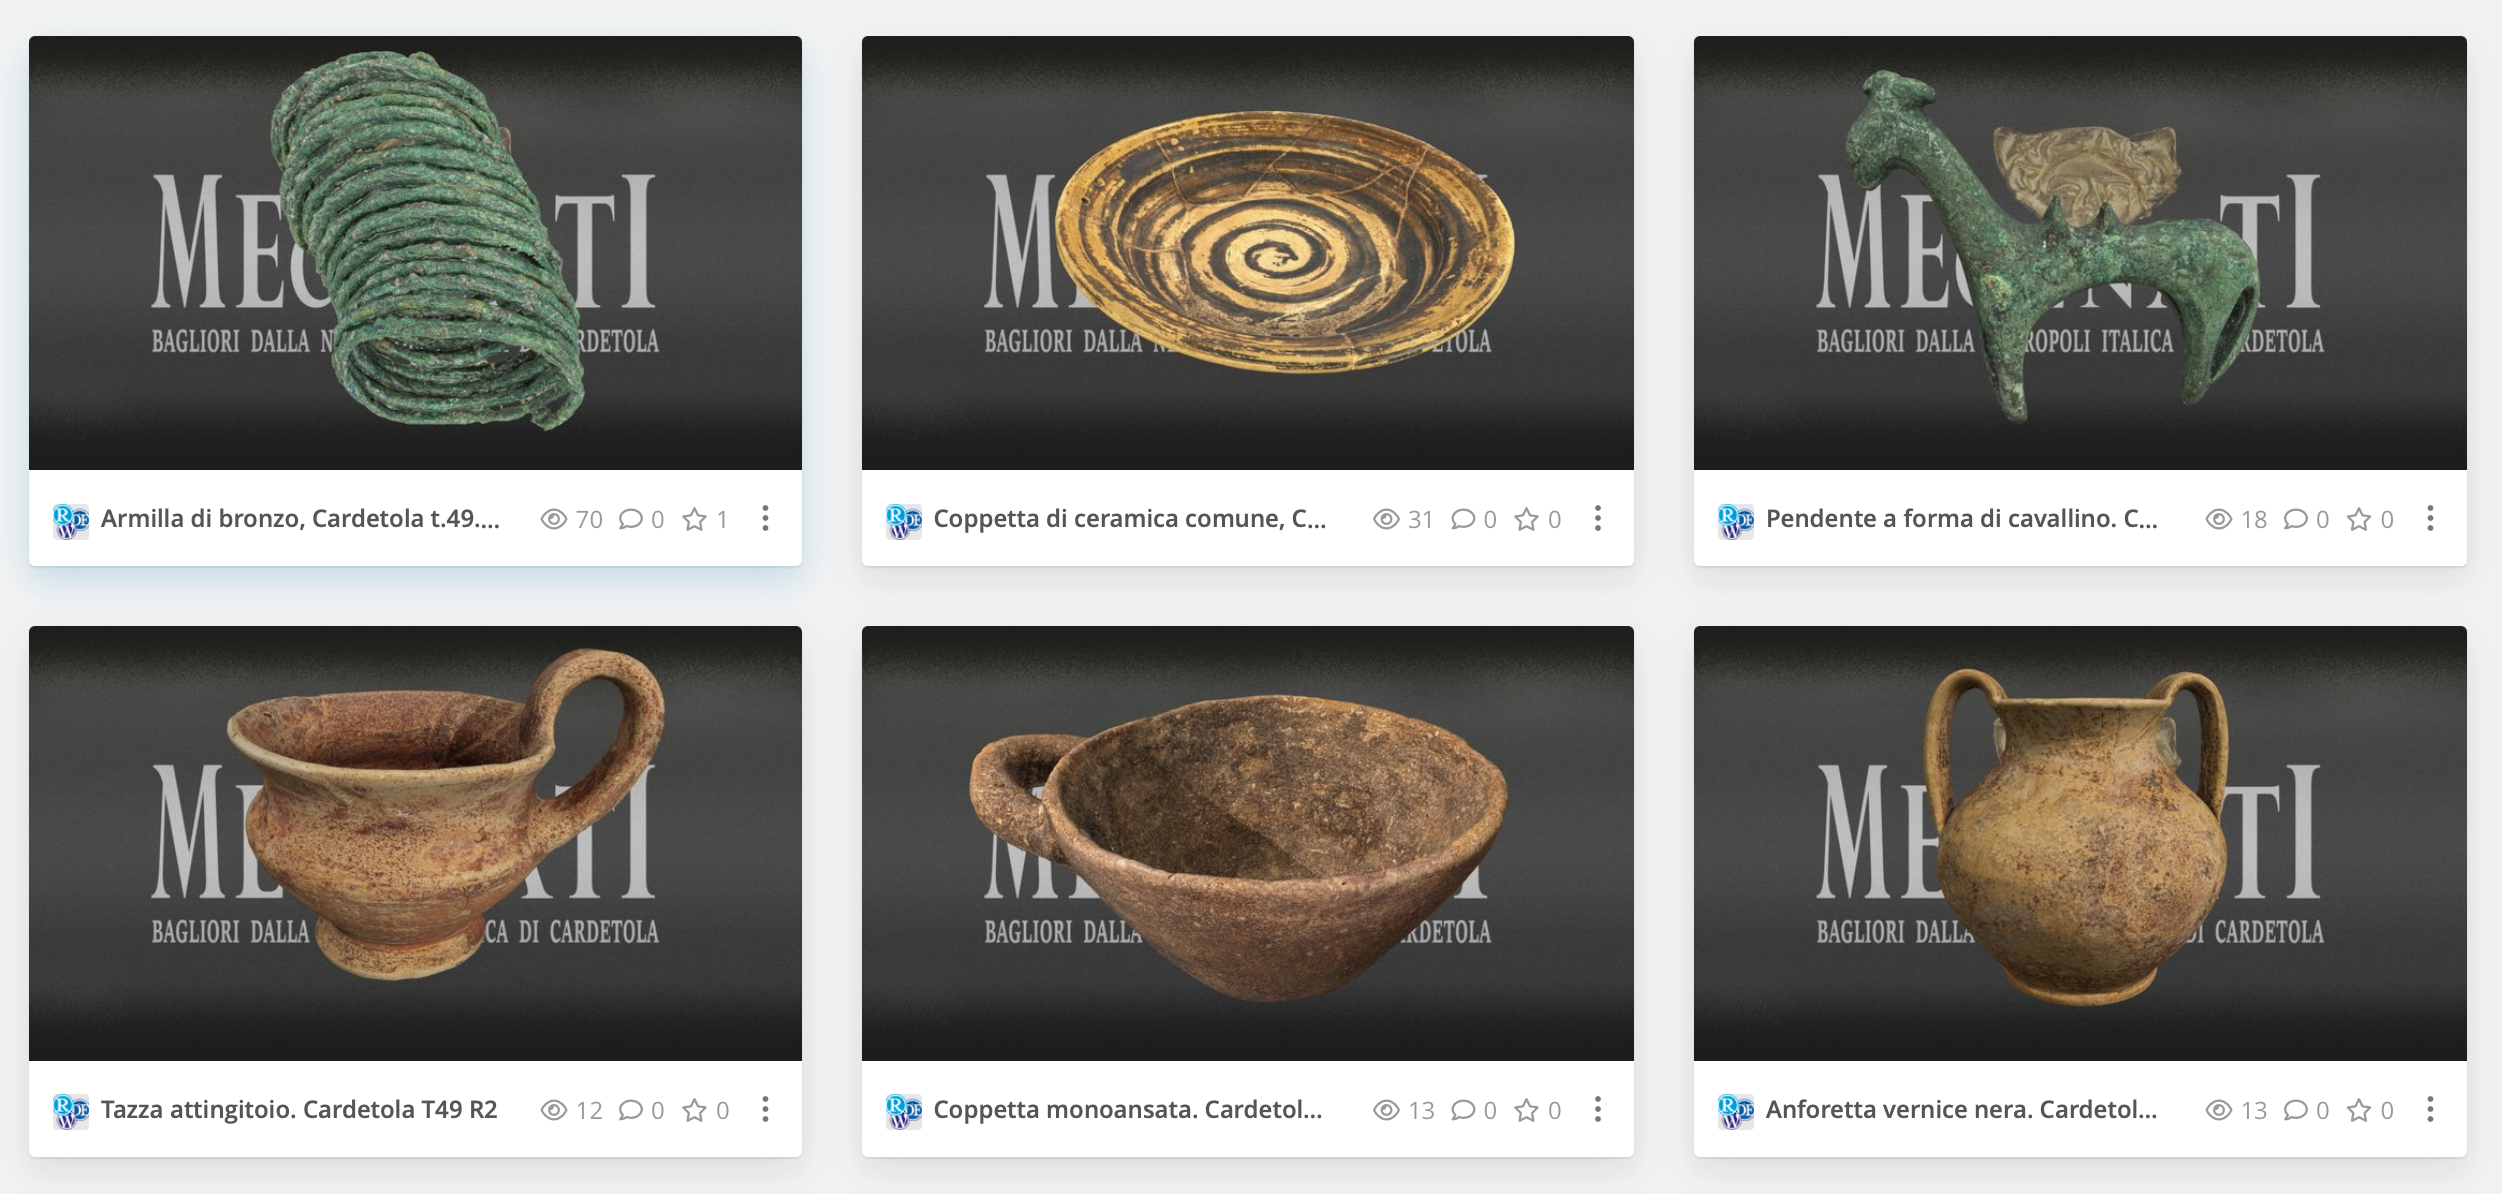Open the Armilla di bronzo, Cardetola title link
Viewport: 2502px width, 1194px height.
[300, 518]
